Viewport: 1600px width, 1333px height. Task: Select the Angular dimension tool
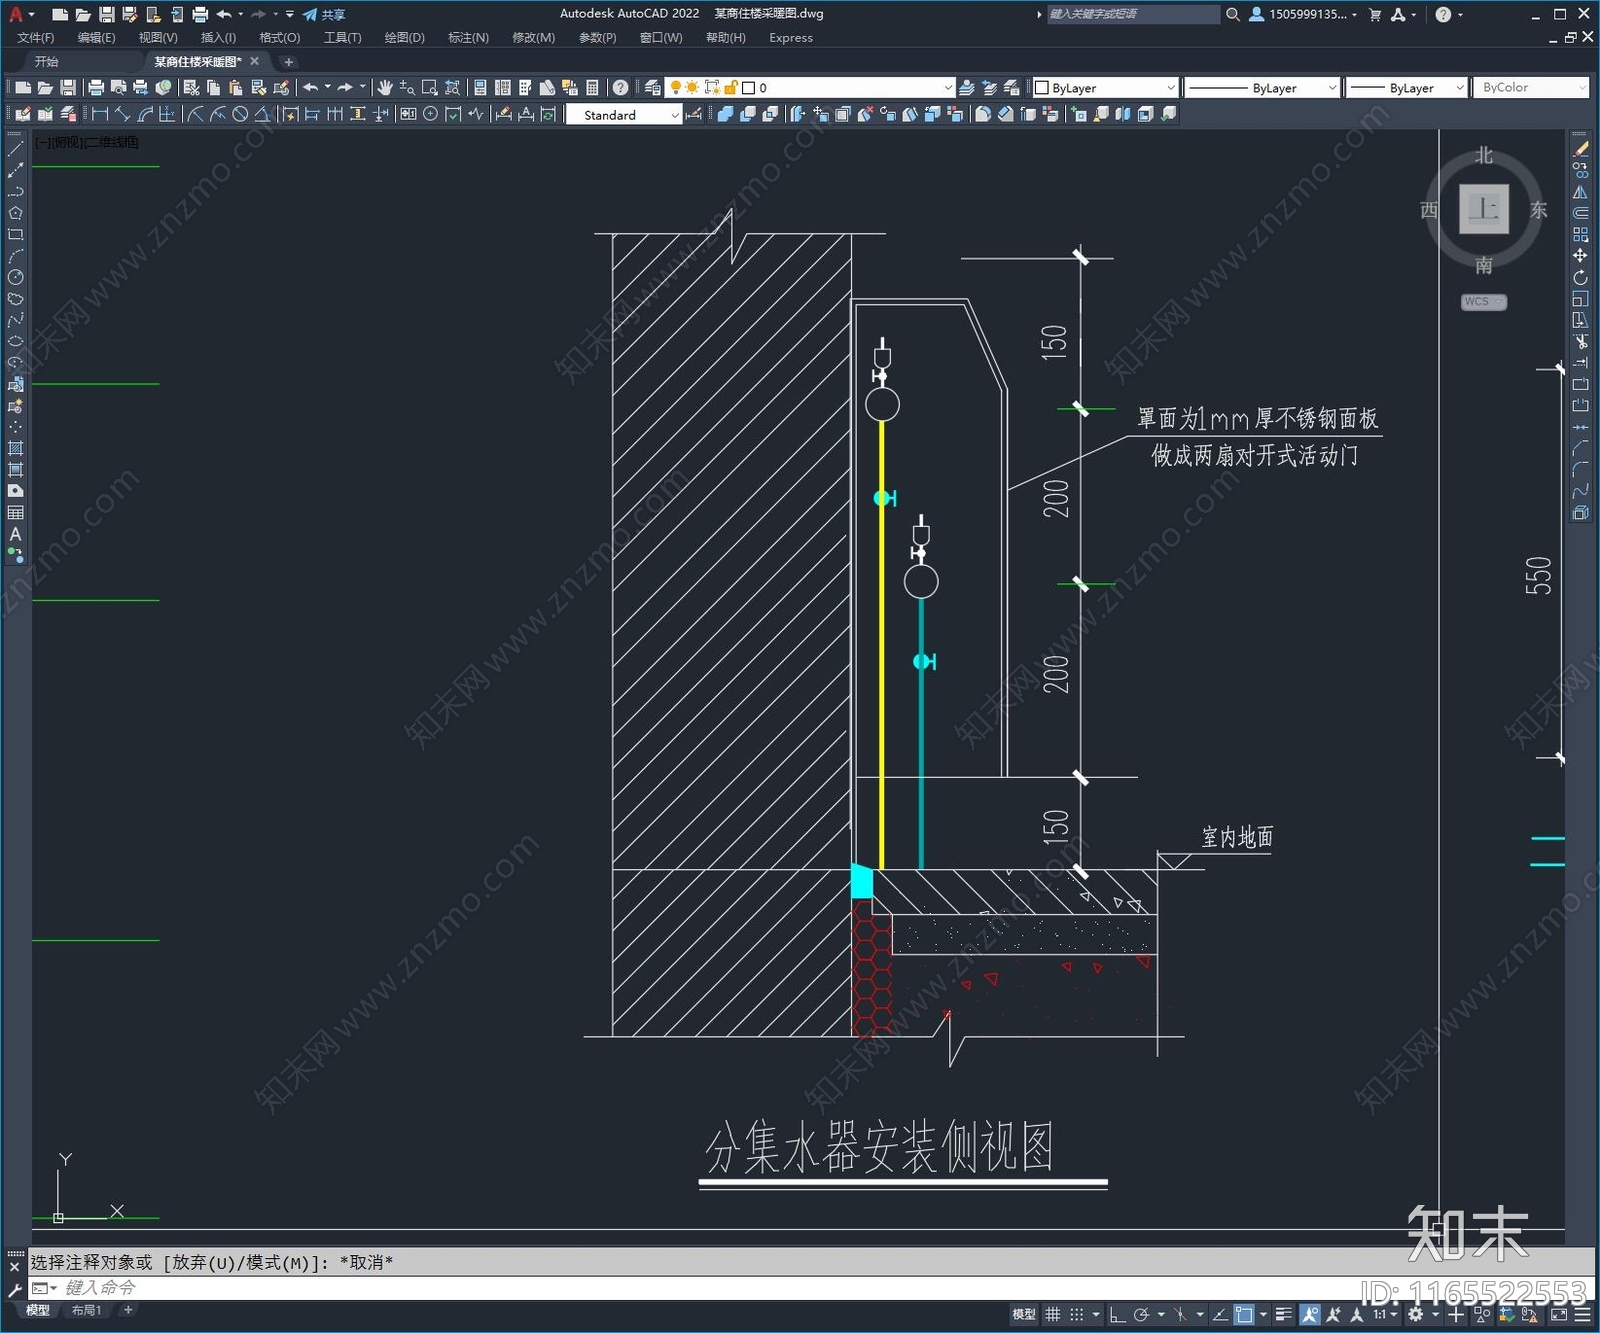coord(262,114)
